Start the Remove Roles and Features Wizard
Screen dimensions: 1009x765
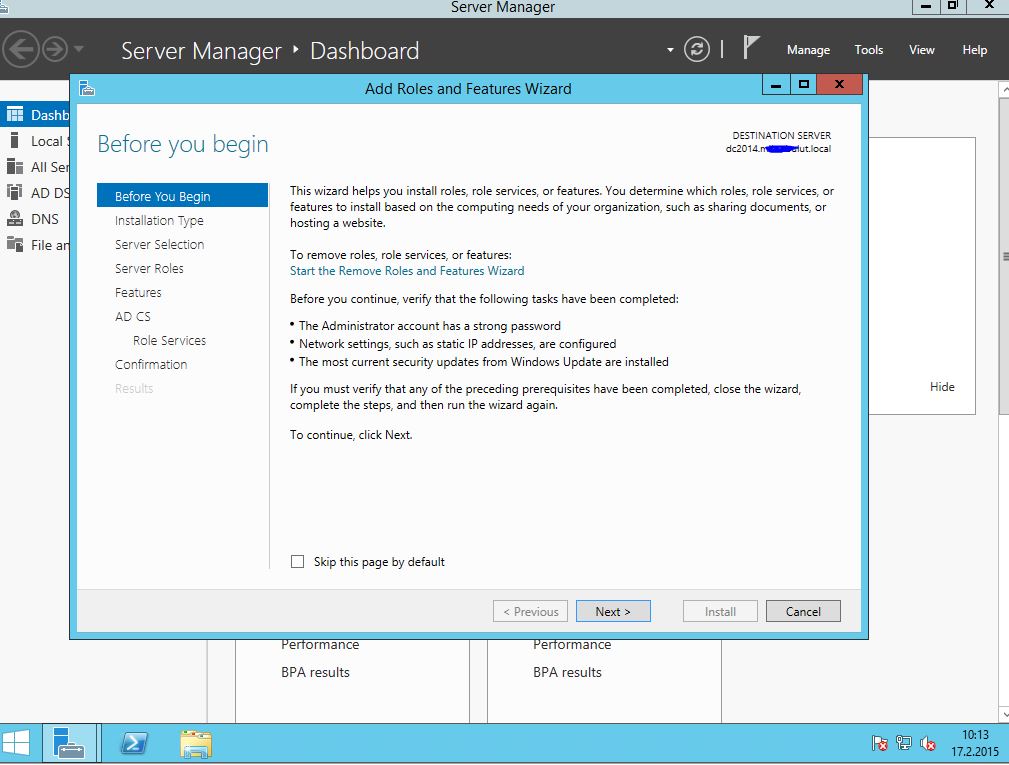tap(407, 271)
